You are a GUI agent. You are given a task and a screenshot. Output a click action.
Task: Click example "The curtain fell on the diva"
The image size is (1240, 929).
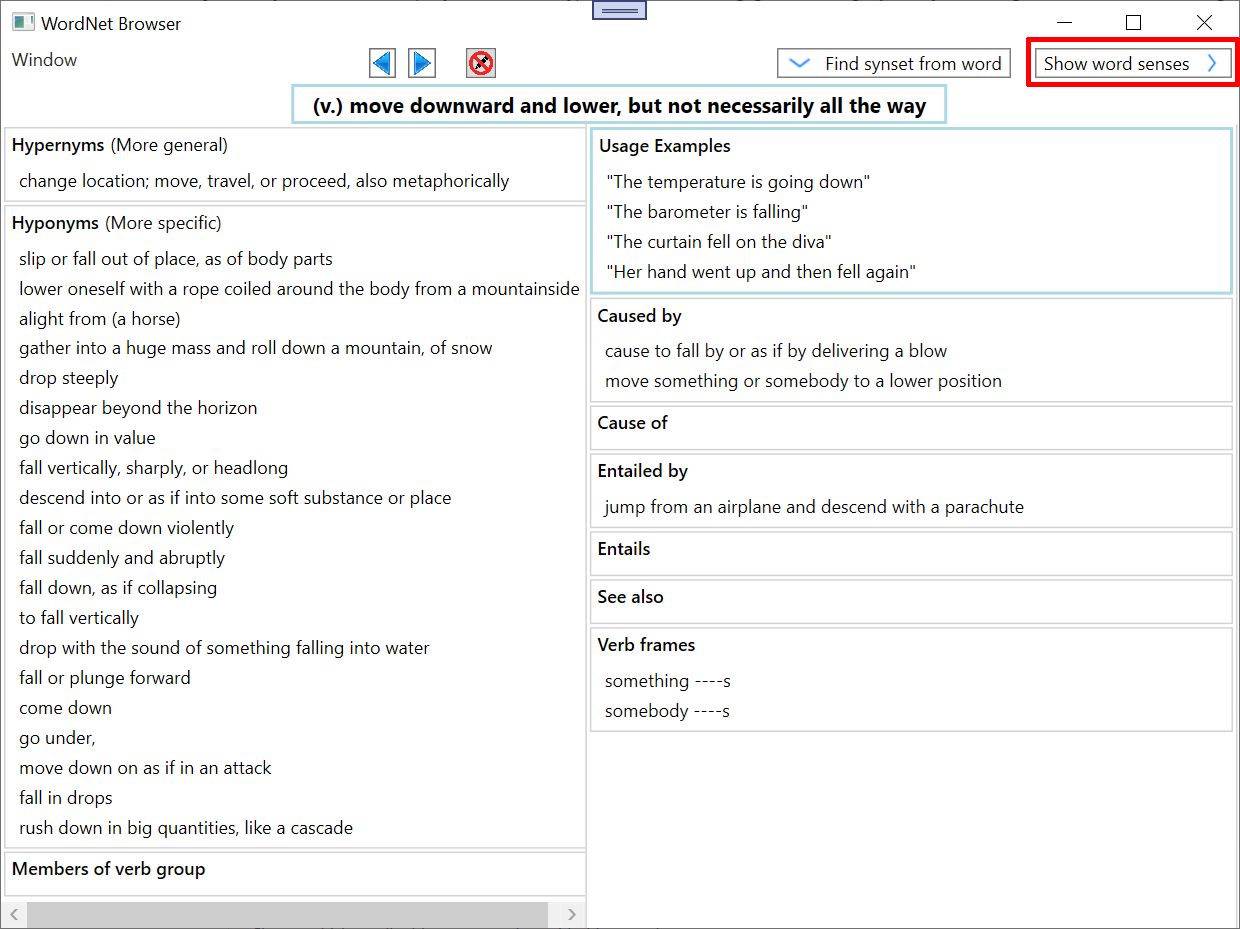[719, 242]
